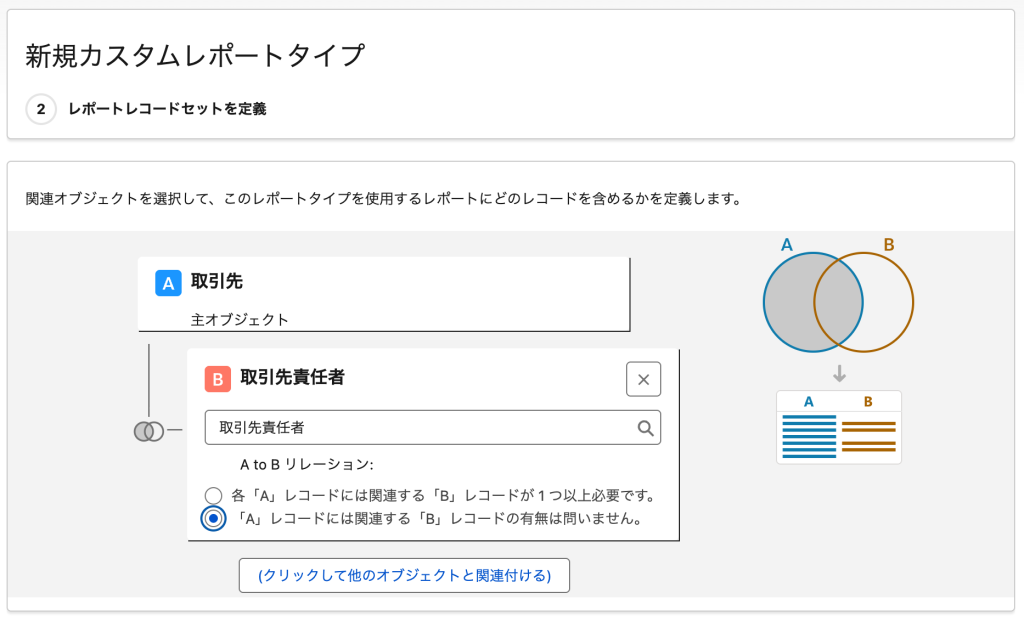Click the blue A column lines in the result preview
The width and height of the screenshot is (1024, 644).
point(808,438)
